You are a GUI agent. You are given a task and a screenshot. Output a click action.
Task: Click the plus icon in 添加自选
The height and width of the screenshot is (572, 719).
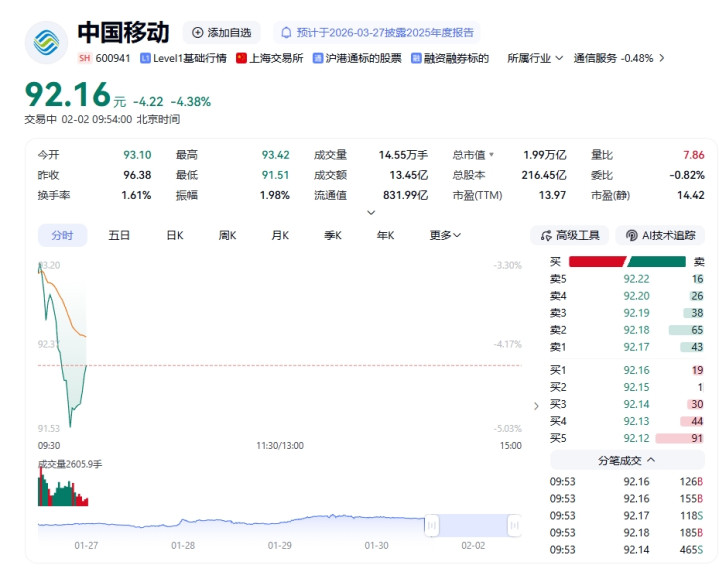pos(197,33)
